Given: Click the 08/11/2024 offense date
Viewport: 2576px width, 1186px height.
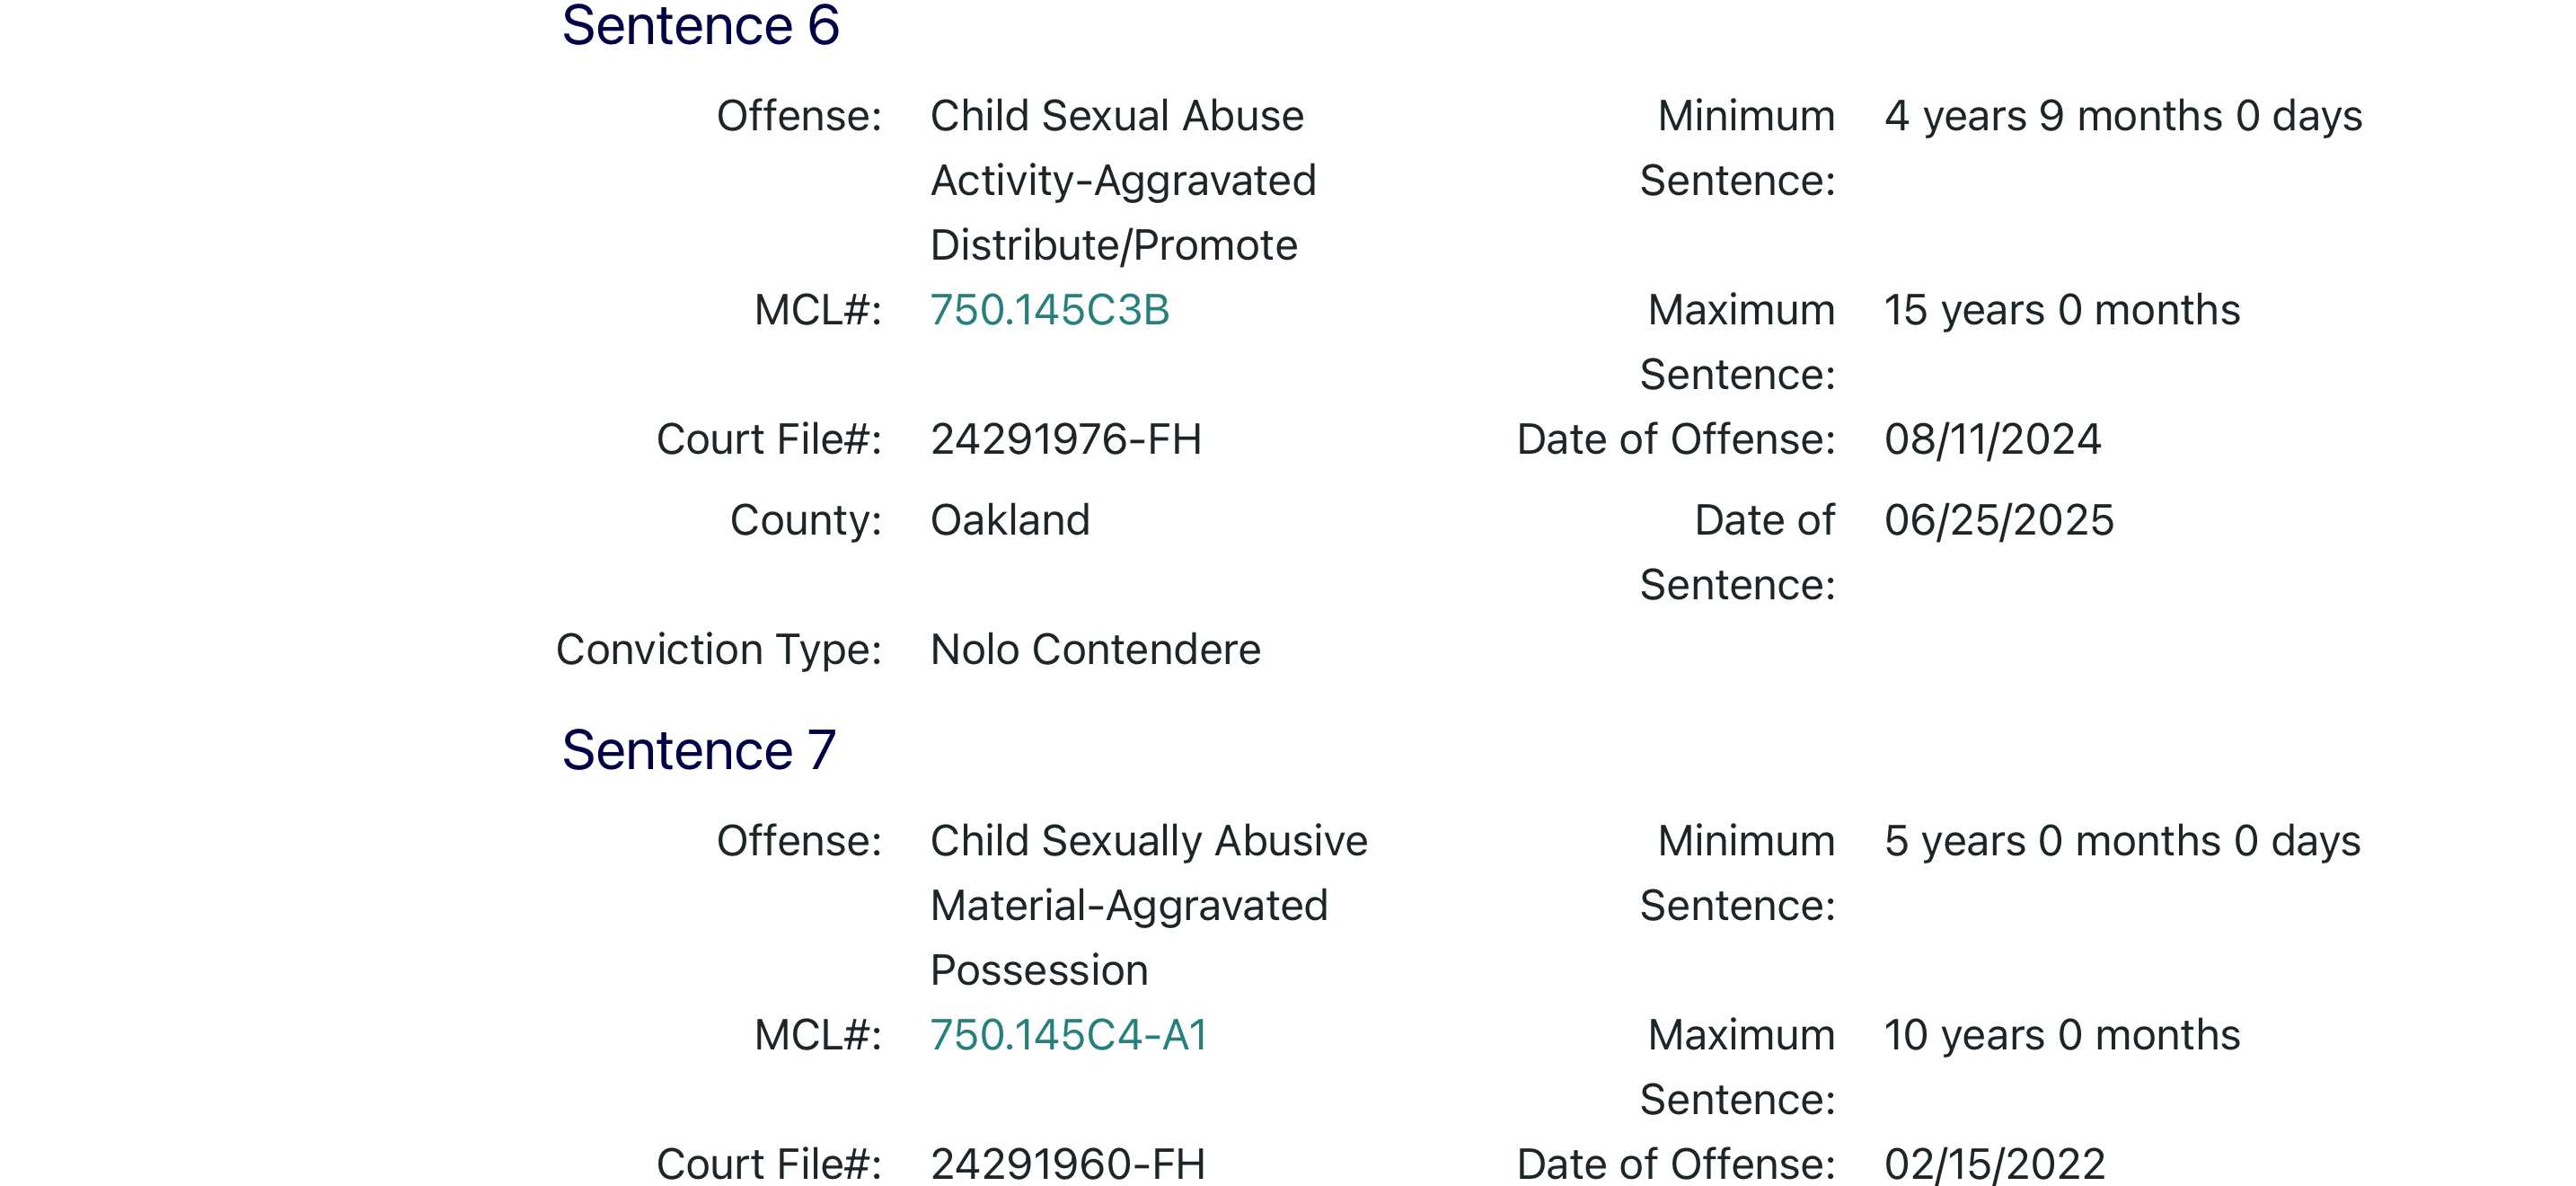Looking at the screenshot, I should click(x=1992, y=440).
